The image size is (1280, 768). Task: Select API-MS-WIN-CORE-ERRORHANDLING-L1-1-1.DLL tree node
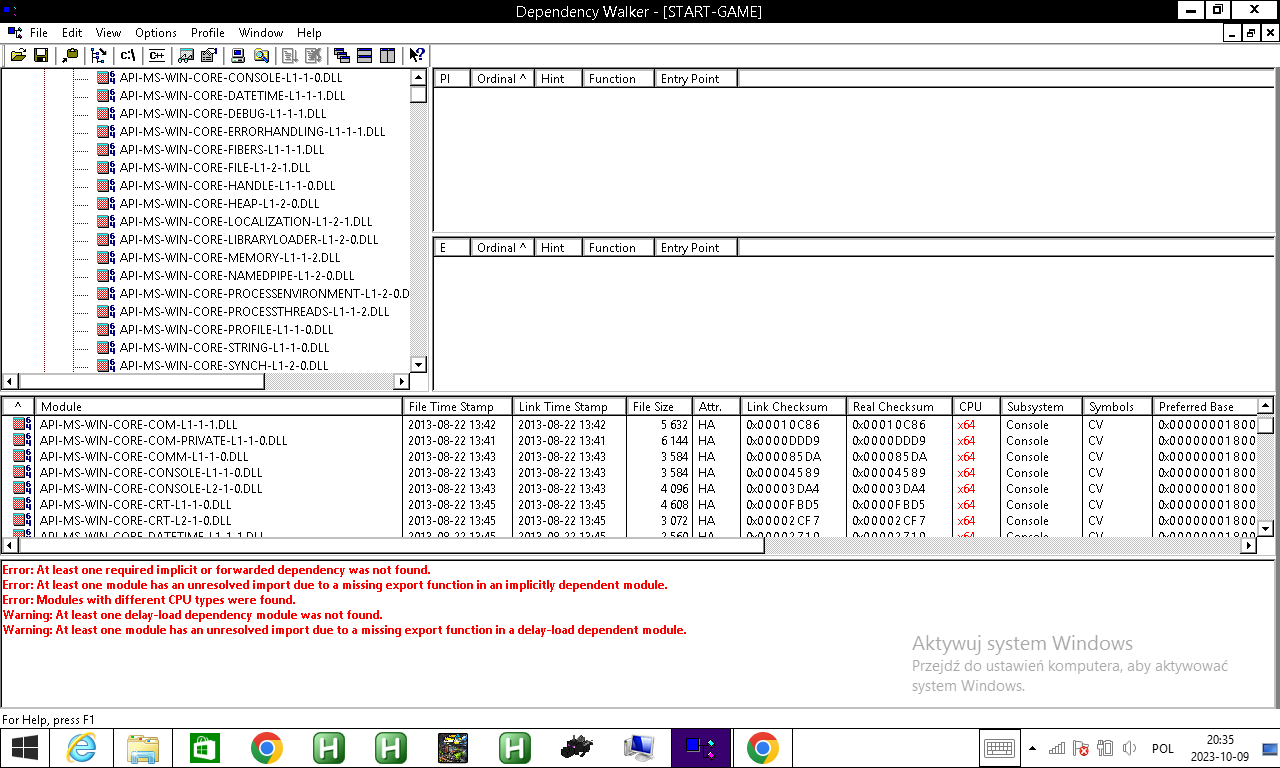click(252, 132)
